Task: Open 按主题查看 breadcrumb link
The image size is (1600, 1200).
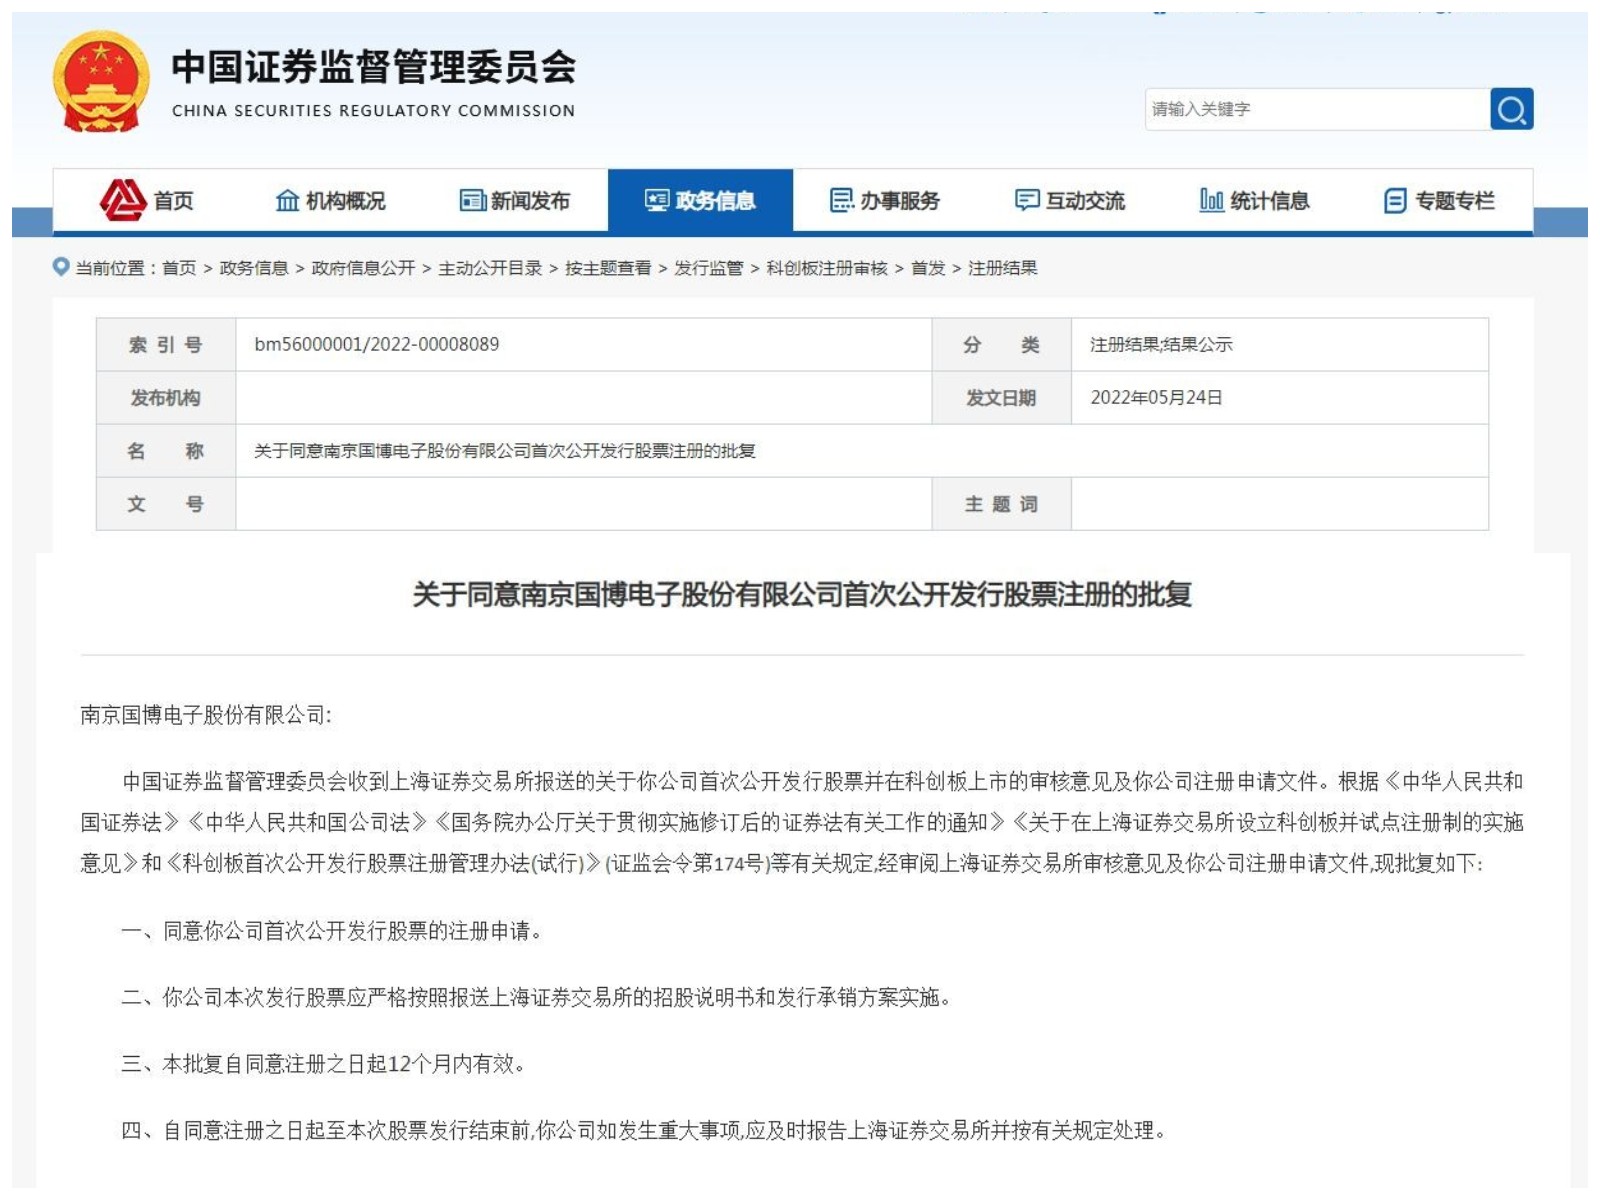Action: [608, 268]
